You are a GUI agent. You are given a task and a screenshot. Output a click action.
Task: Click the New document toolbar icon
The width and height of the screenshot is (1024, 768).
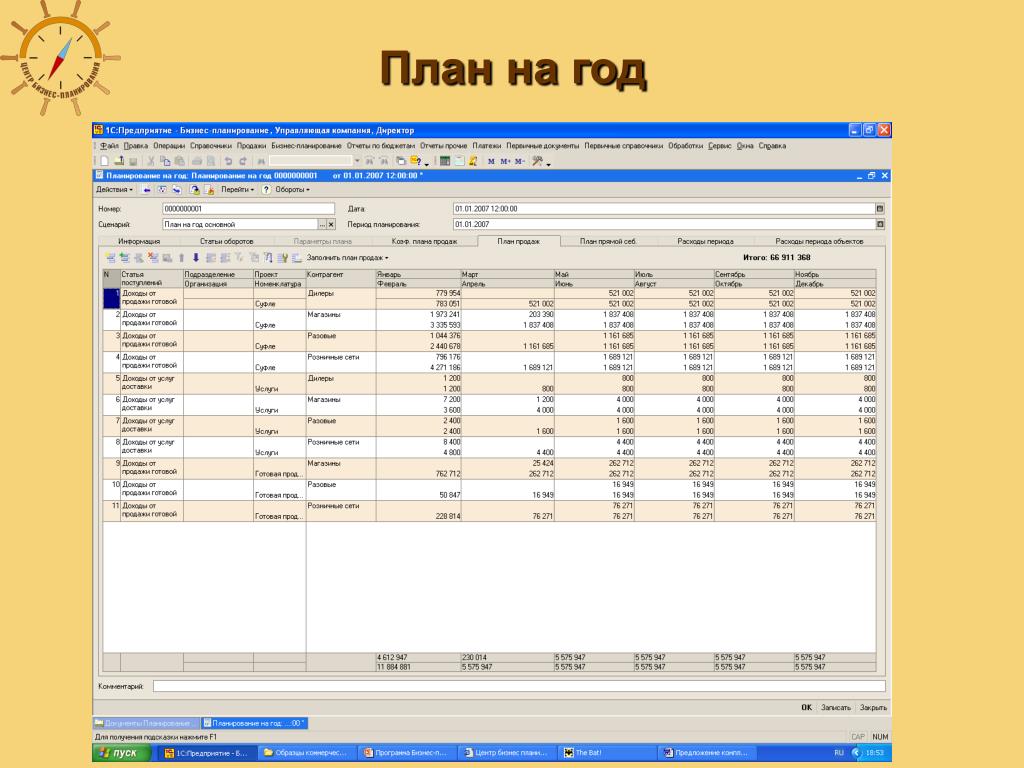coord(104,161)
